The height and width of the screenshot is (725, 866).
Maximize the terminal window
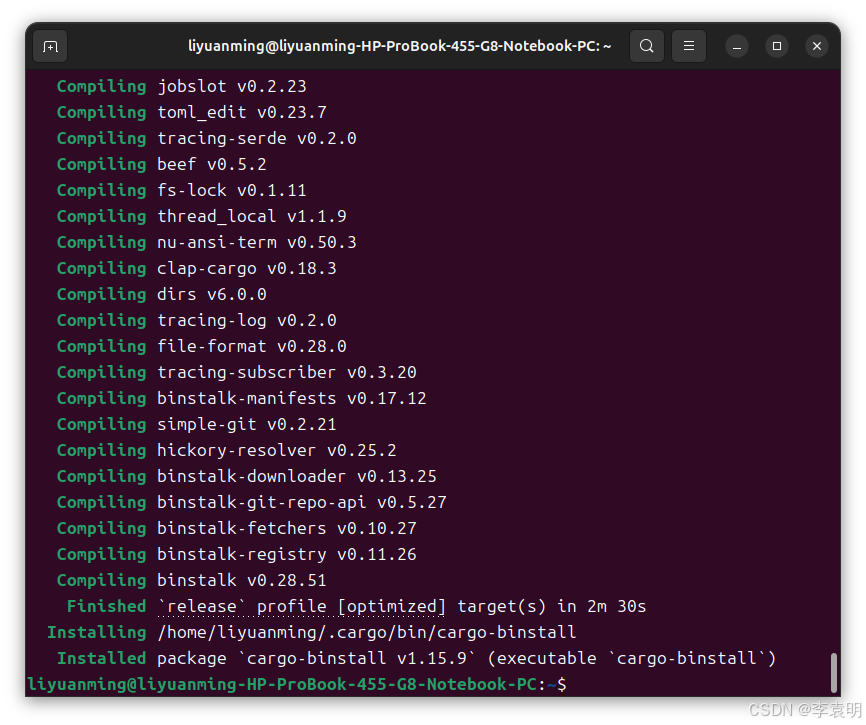click(777, 46)
